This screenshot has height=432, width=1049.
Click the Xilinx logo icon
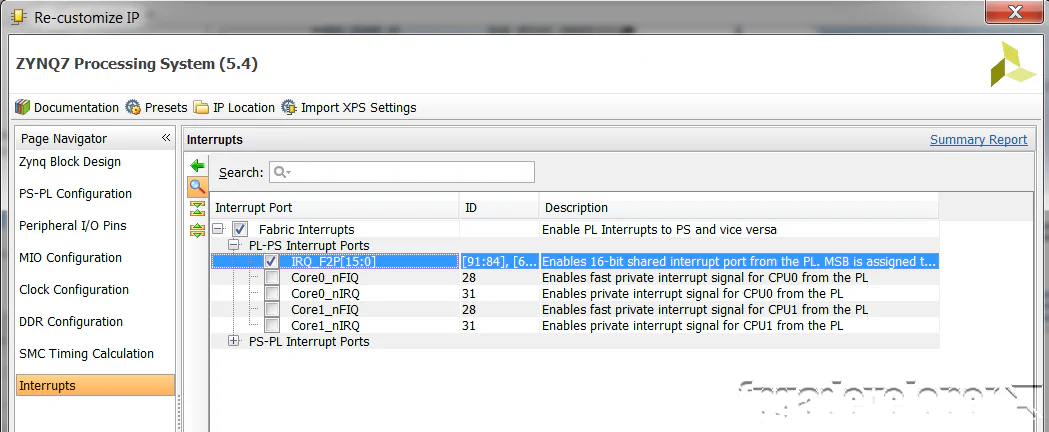tap(1013, 64)
